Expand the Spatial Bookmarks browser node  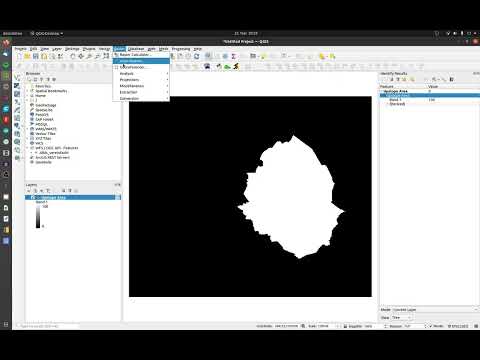click(28, 91)
